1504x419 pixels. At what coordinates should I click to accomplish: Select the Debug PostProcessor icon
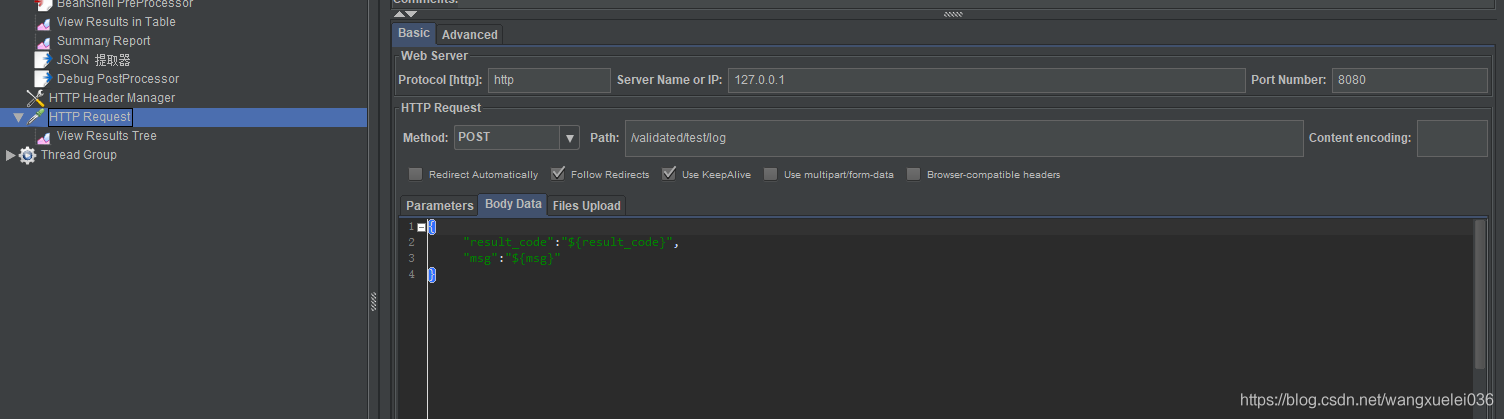pyautogui.click(x=42, y=79)
